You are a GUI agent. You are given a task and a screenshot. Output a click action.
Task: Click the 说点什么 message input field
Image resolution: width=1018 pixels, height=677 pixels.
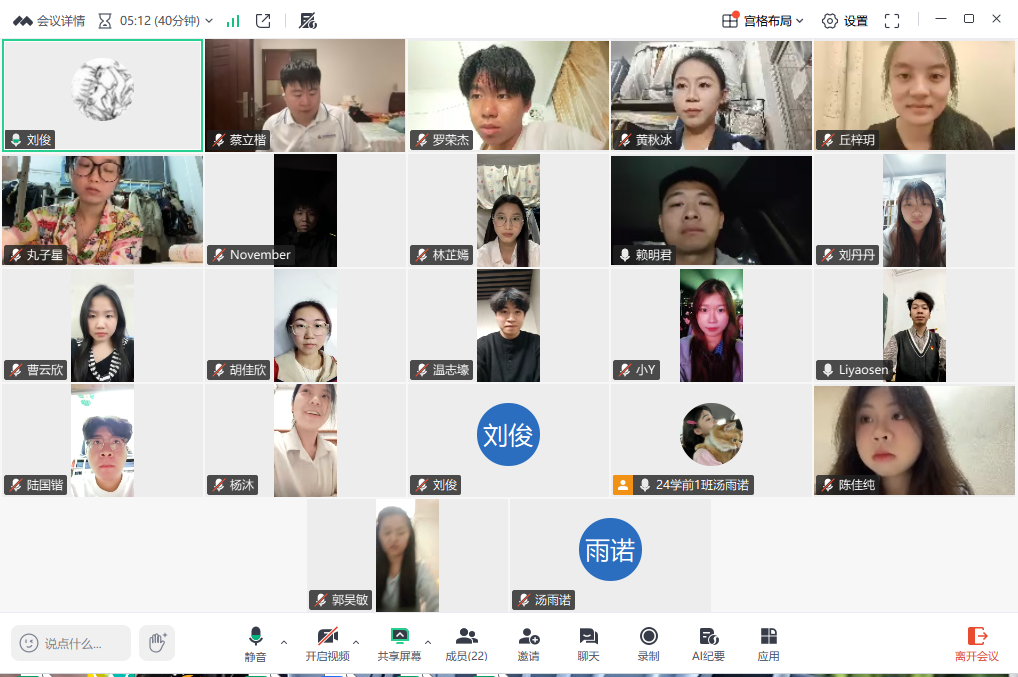click(x=72, y=643)
